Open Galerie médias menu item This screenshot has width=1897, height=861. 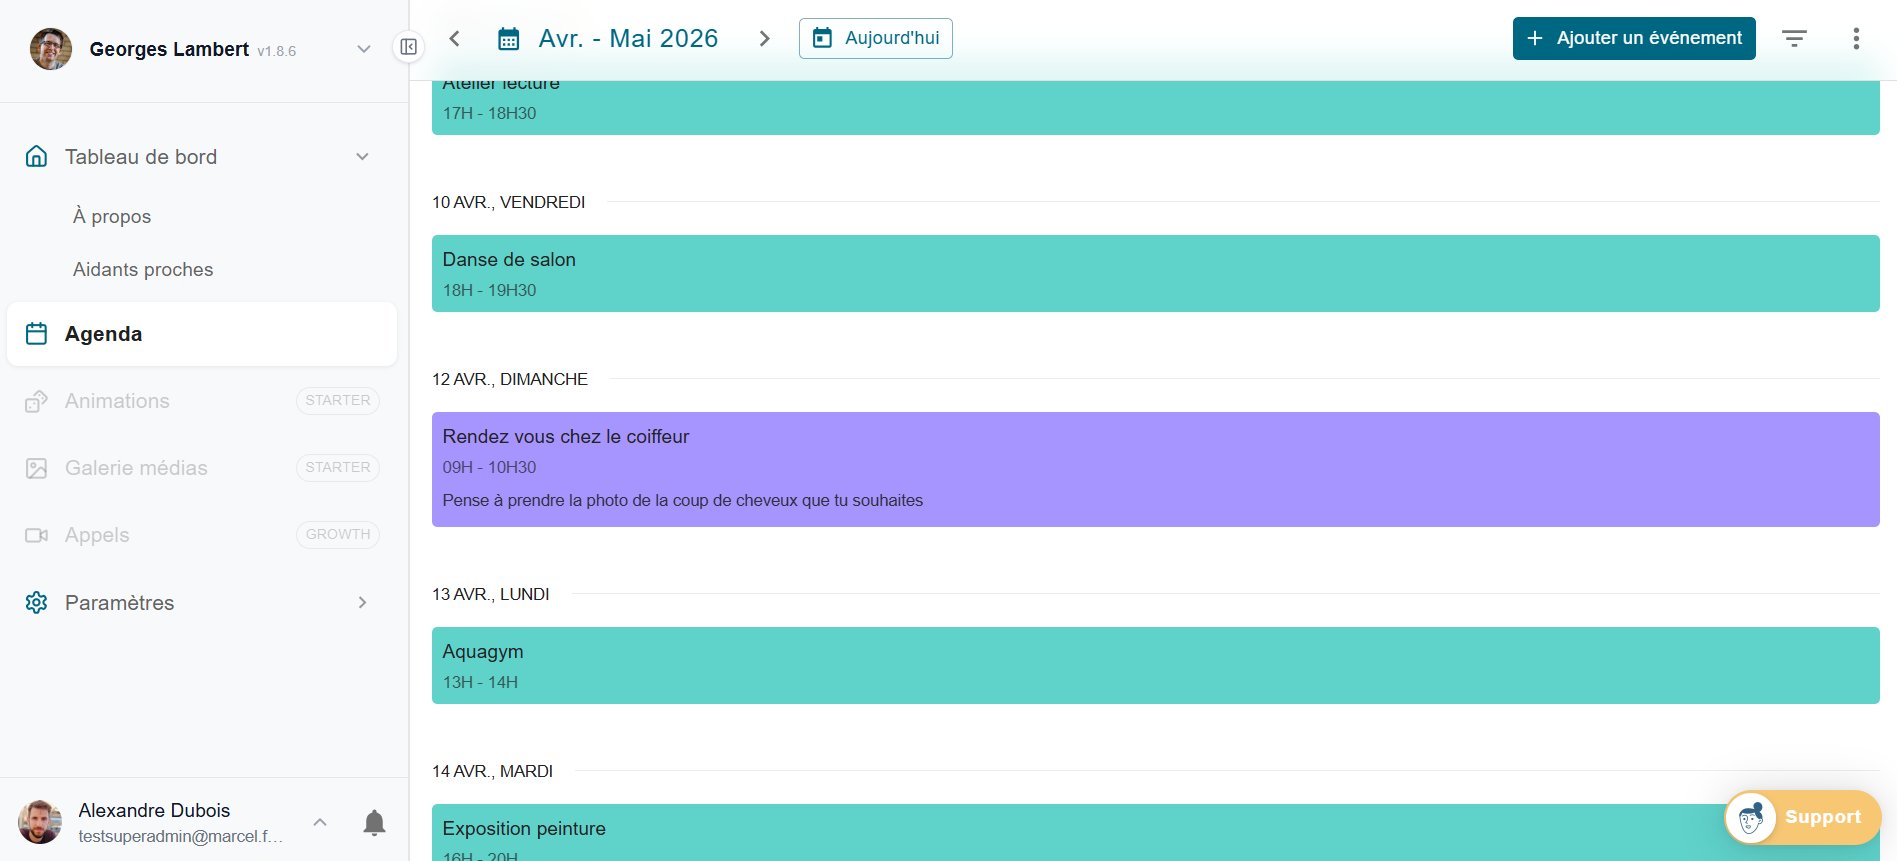coord(136,468)
